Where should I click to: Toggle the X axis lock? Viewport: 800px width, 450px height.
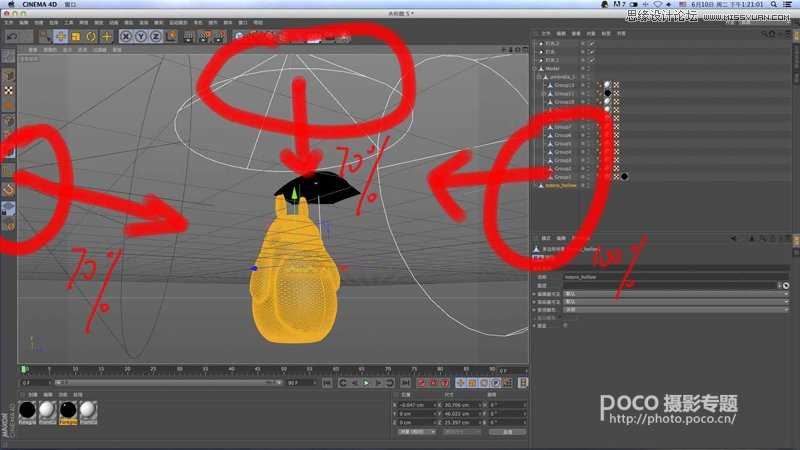(x=126, y=36)
